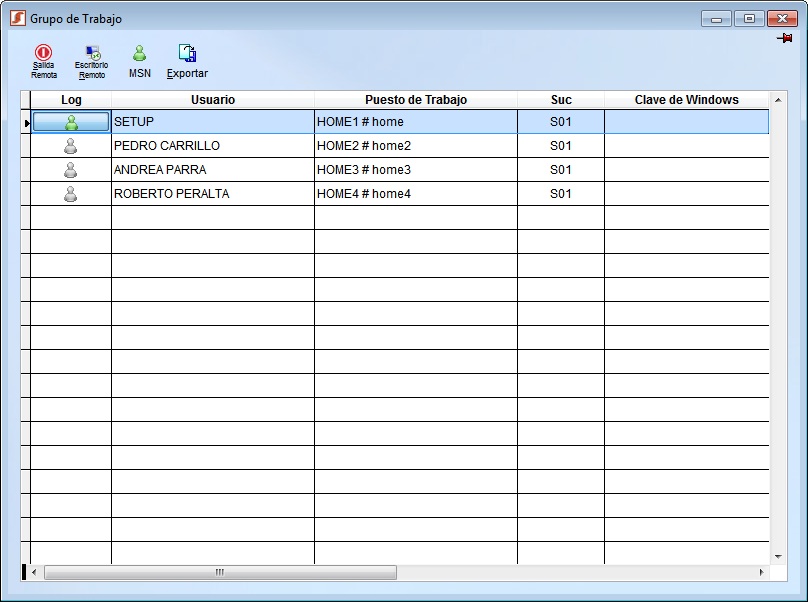This screenshot has height=602, width=808.
Task: Click the horizontal scrollbar thumb
Action: coord(220,573)
